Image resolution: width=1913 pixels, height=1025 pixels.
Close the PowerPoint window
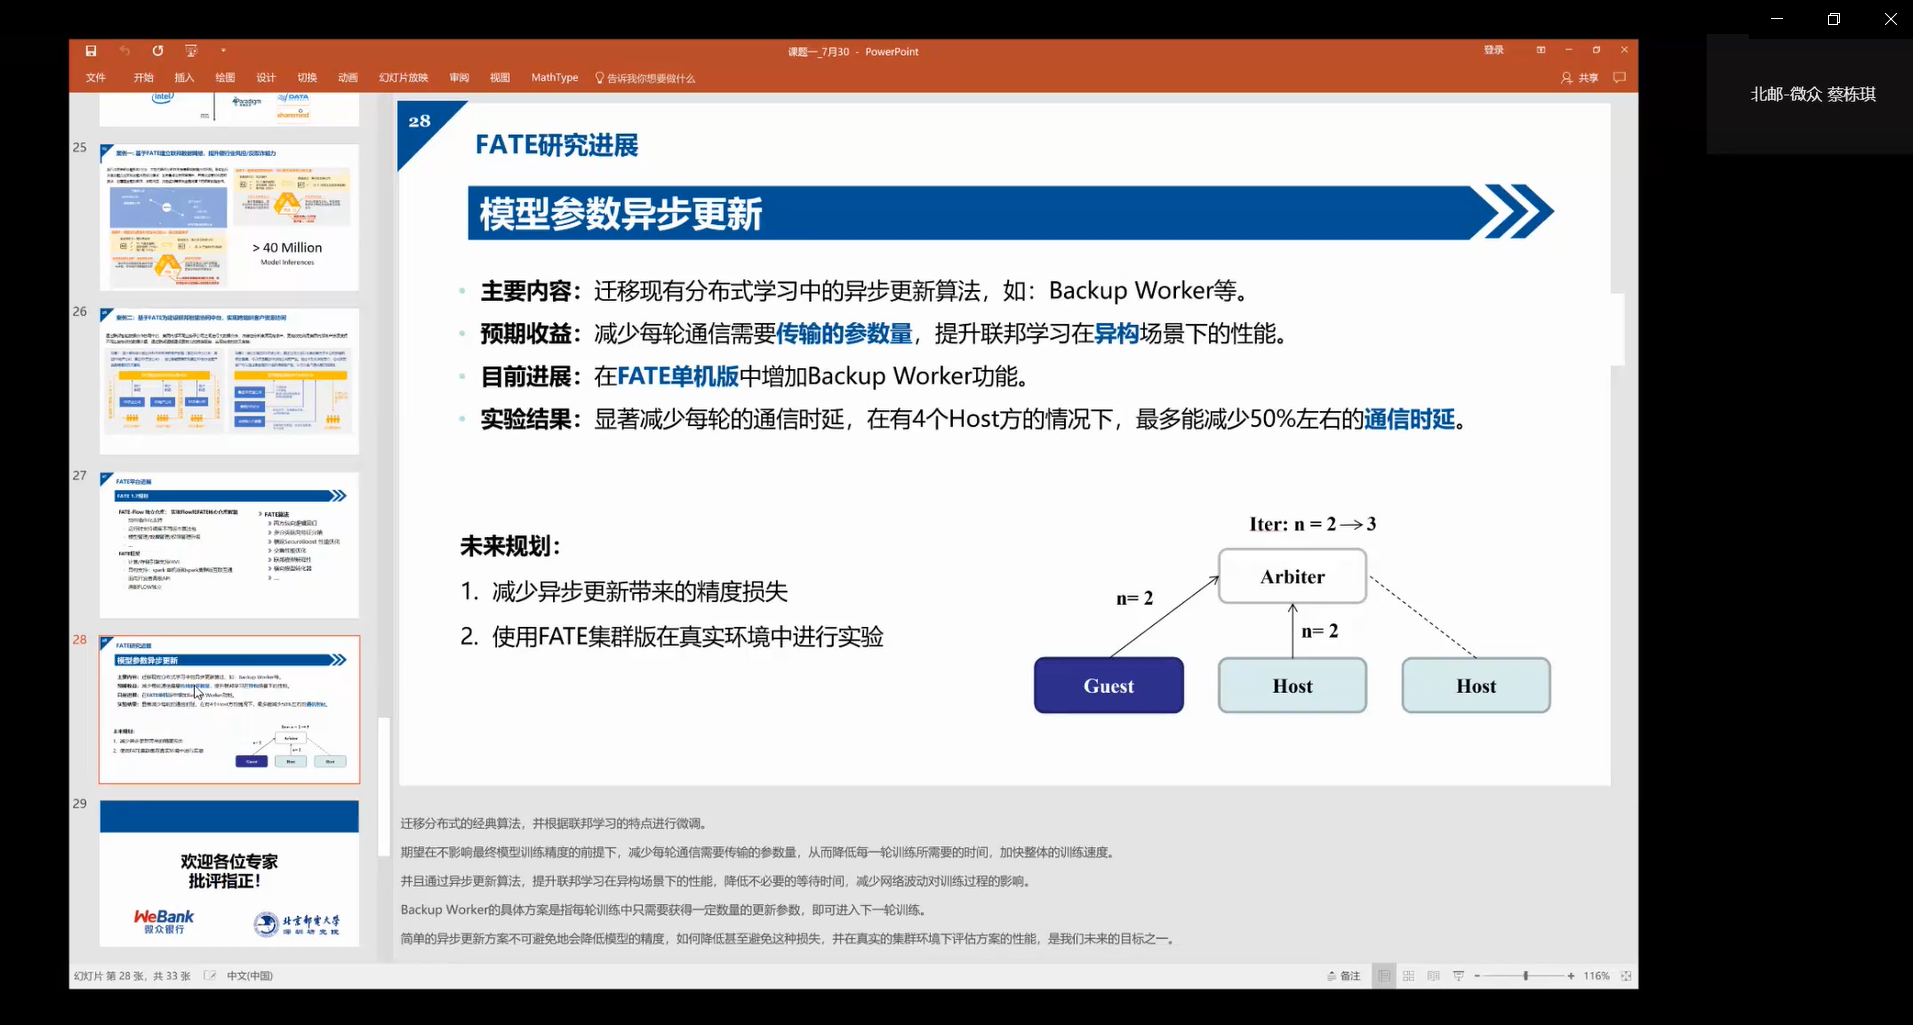pos(1624,50)
